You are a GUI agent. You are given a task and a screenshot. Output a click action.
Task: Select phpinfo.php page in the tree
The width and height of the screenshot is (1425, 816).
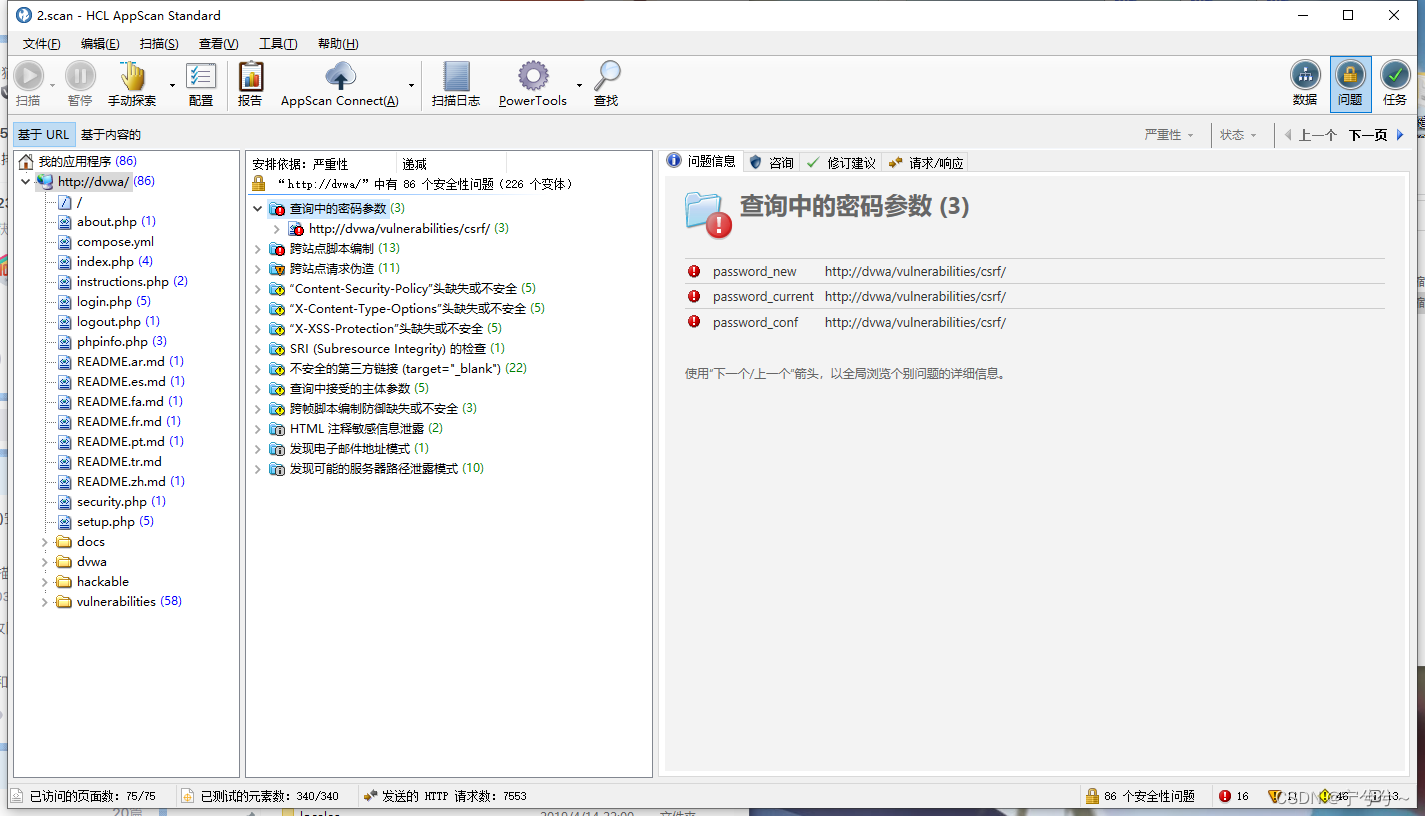tap(112, 341)
